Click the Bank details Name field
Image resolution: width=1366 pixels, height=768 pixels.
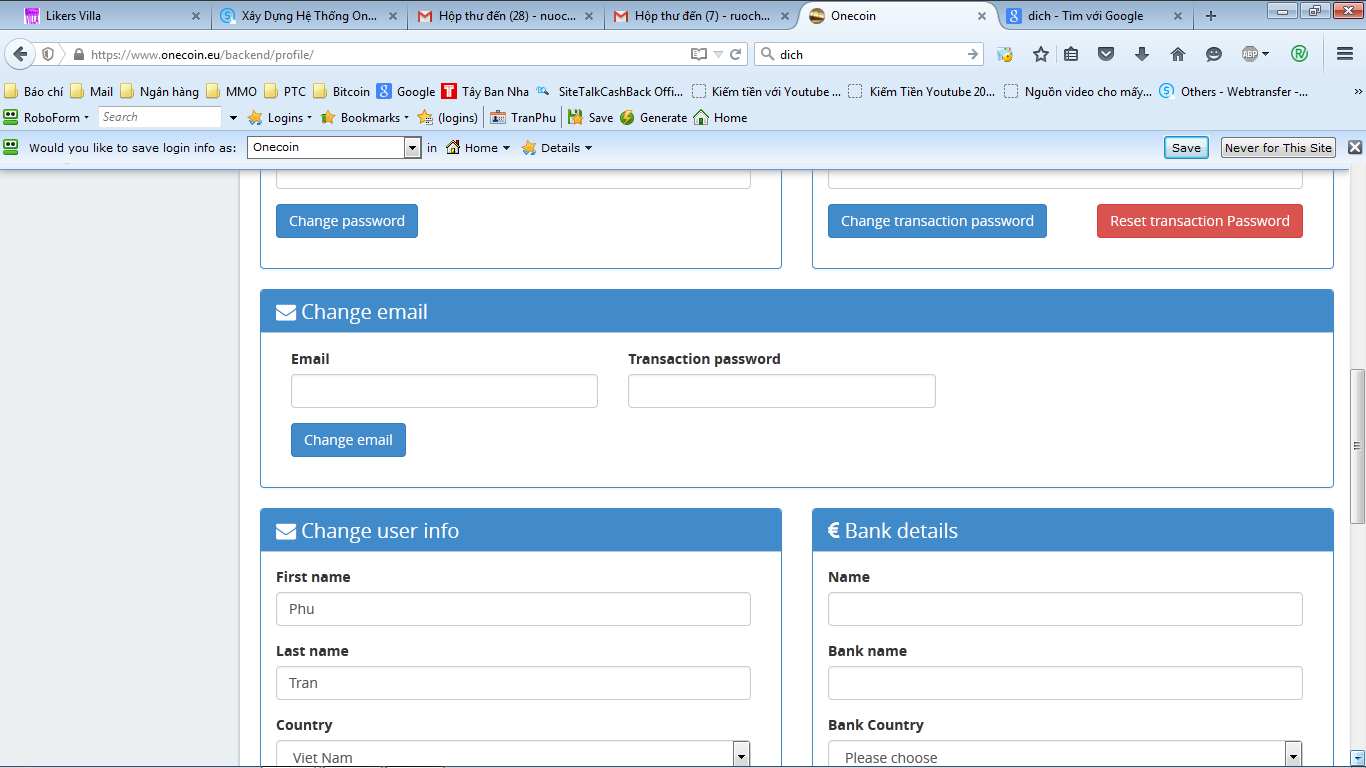(1065, 609)
